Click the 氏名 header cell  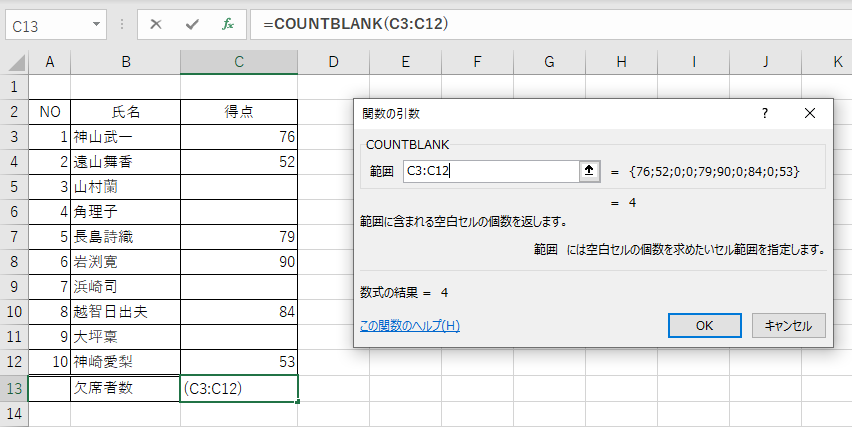pyautogui.click(x=126, y=112)
